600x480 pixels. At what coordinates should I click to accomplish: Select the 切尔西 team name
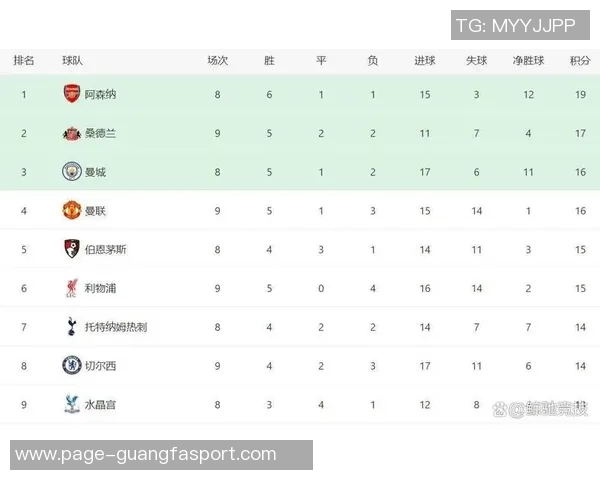point(100,366)
